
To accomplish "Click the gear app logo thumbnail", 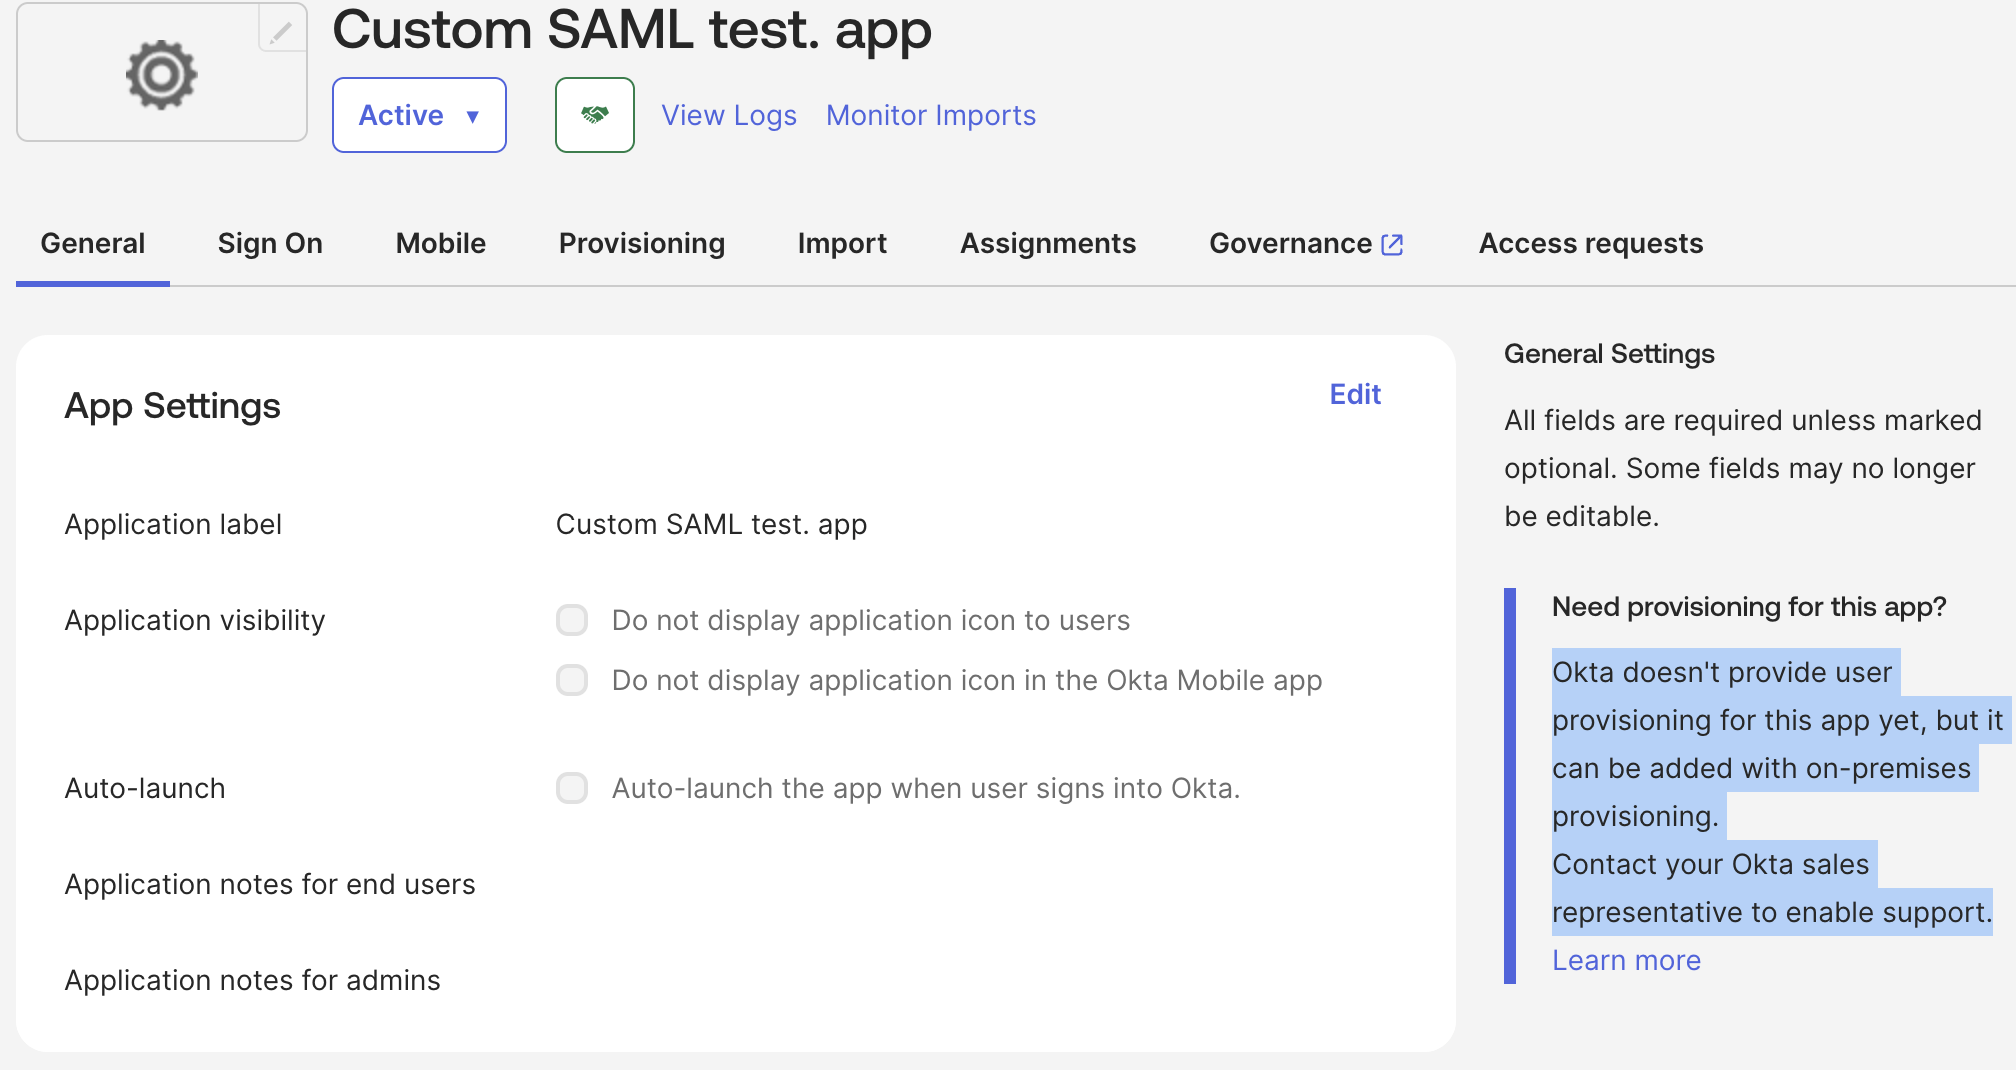I will [162, 74].
